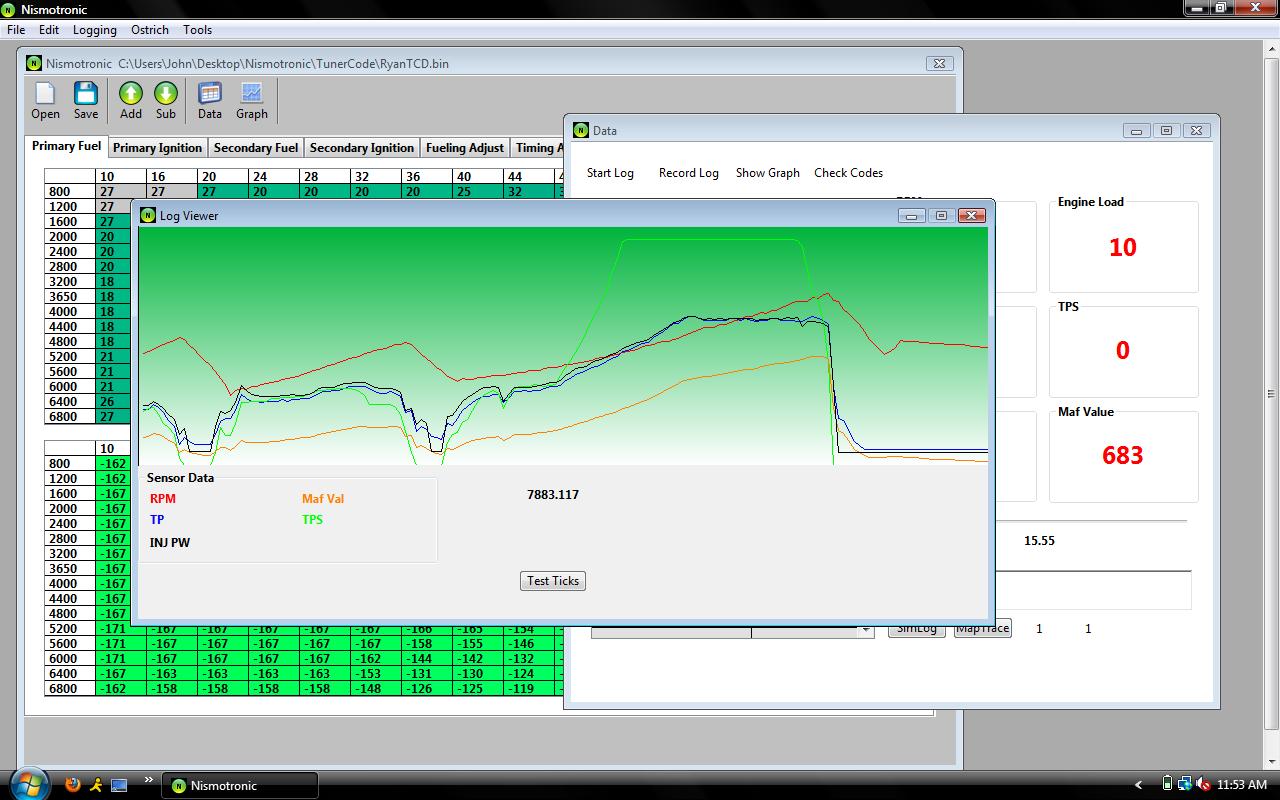Expand quick launch overflow chevron
Image resolution: width=1280 pixels, height=800 pixels.
[x=149, y=780]
